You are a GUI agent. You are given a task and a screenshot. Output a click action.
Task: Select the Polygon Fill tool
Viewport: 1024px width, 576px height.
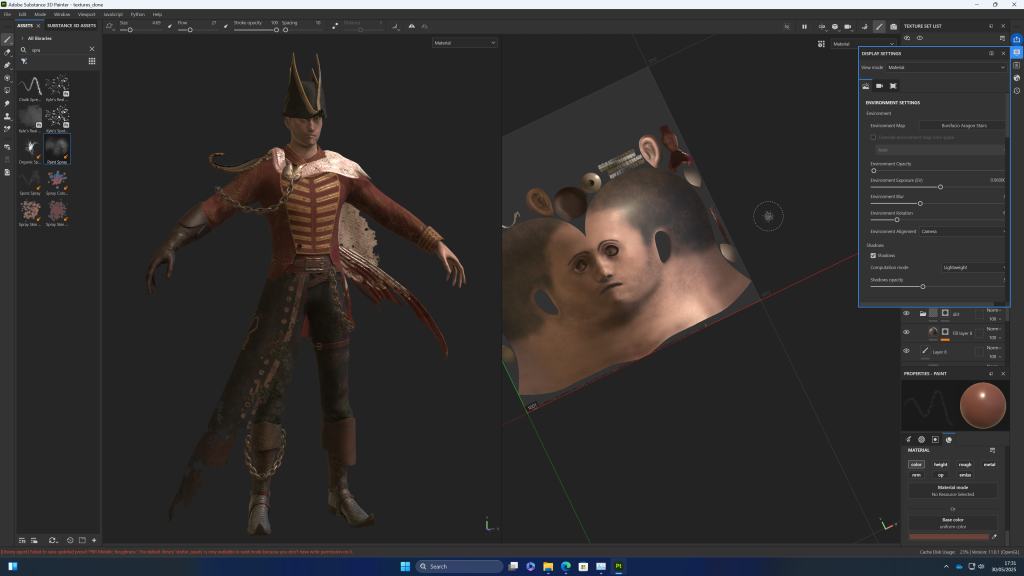pyautogui.click(x=7, y=90)
